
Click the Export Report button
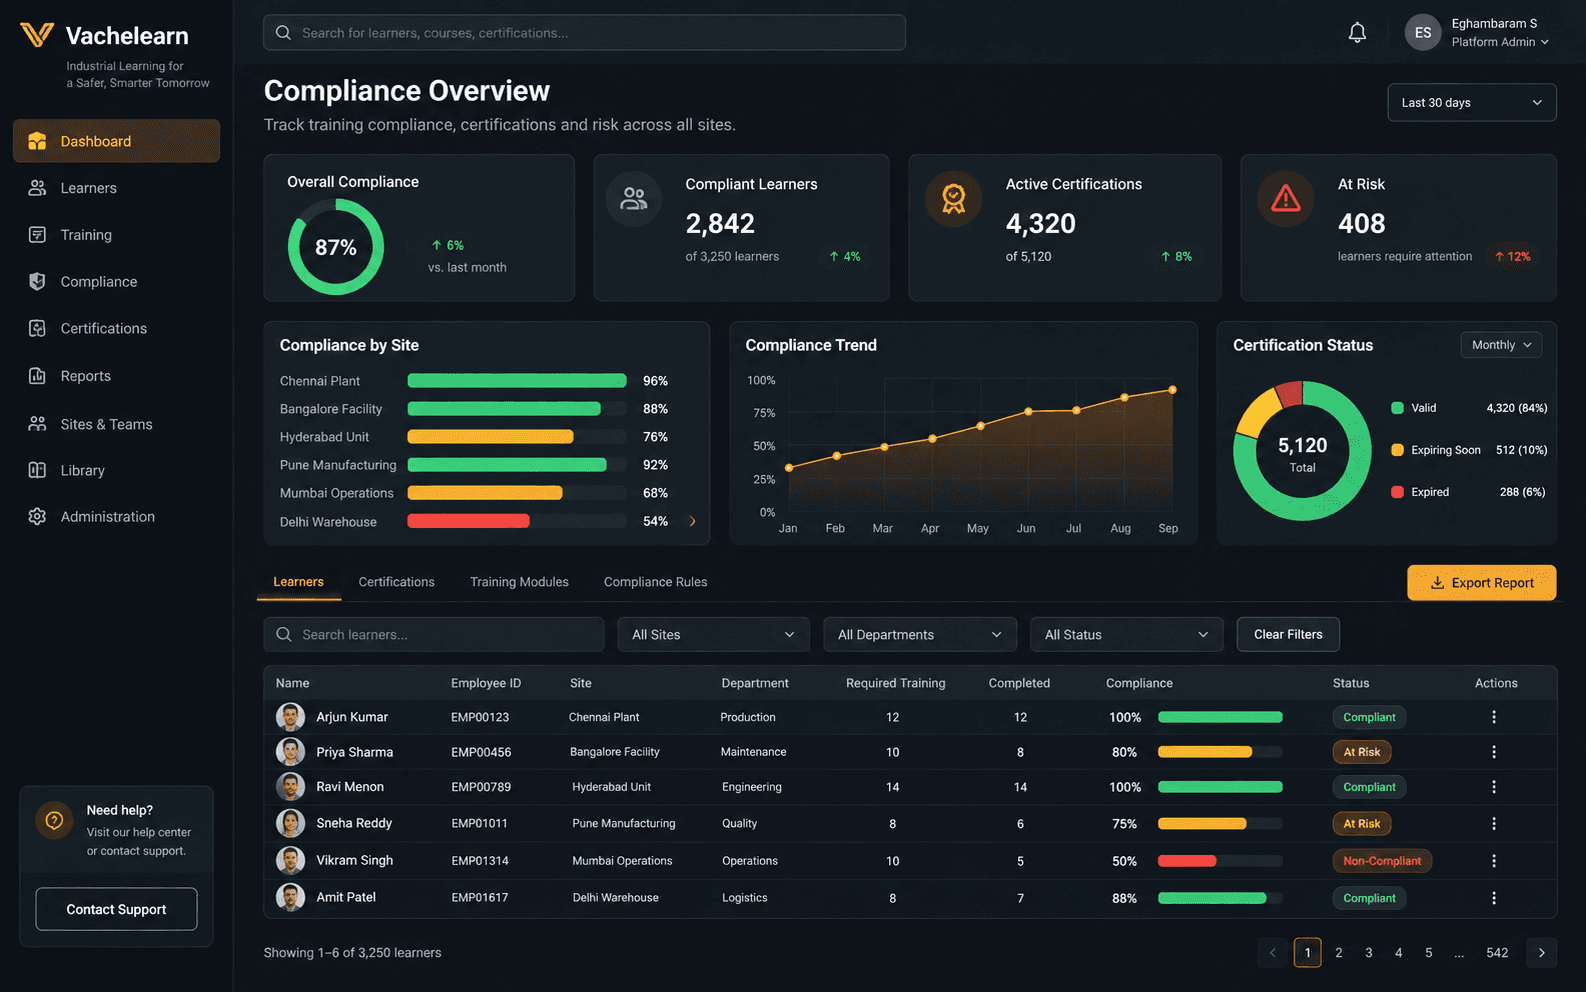pos(1481,583)
